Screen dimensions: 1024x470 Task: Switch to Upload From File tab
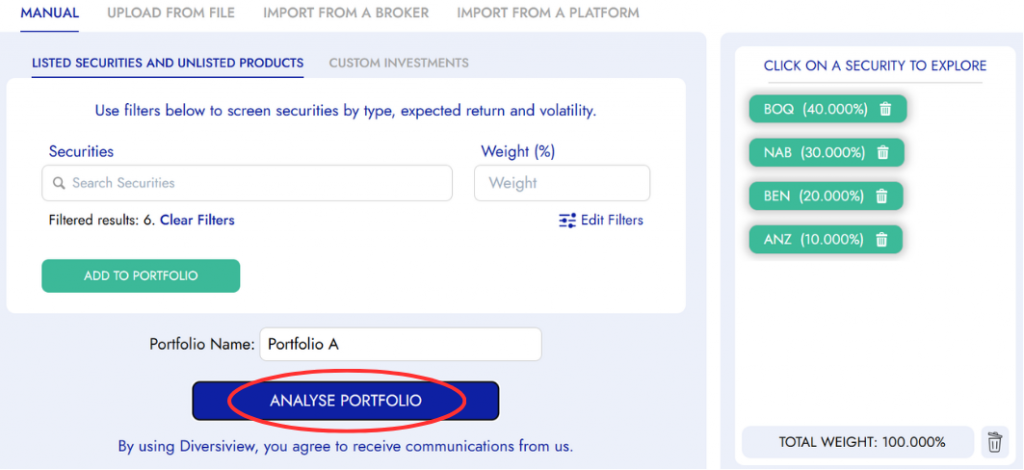171,13
